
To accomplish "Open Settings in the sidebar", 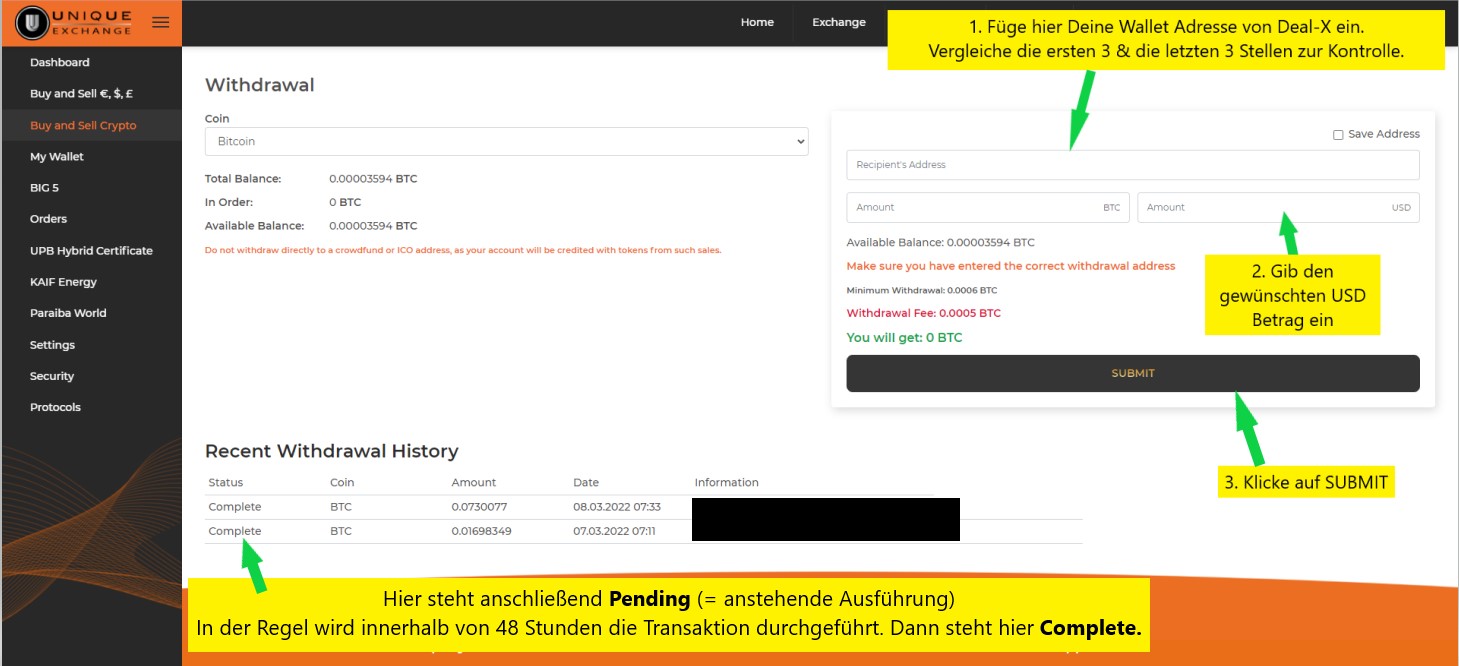I will point(52,345).
